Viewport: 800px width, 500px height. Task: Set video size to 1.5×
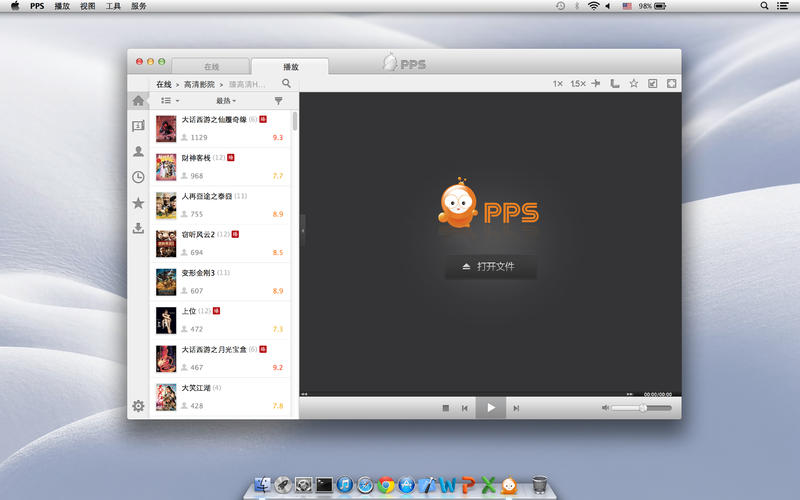click(578, 84)
